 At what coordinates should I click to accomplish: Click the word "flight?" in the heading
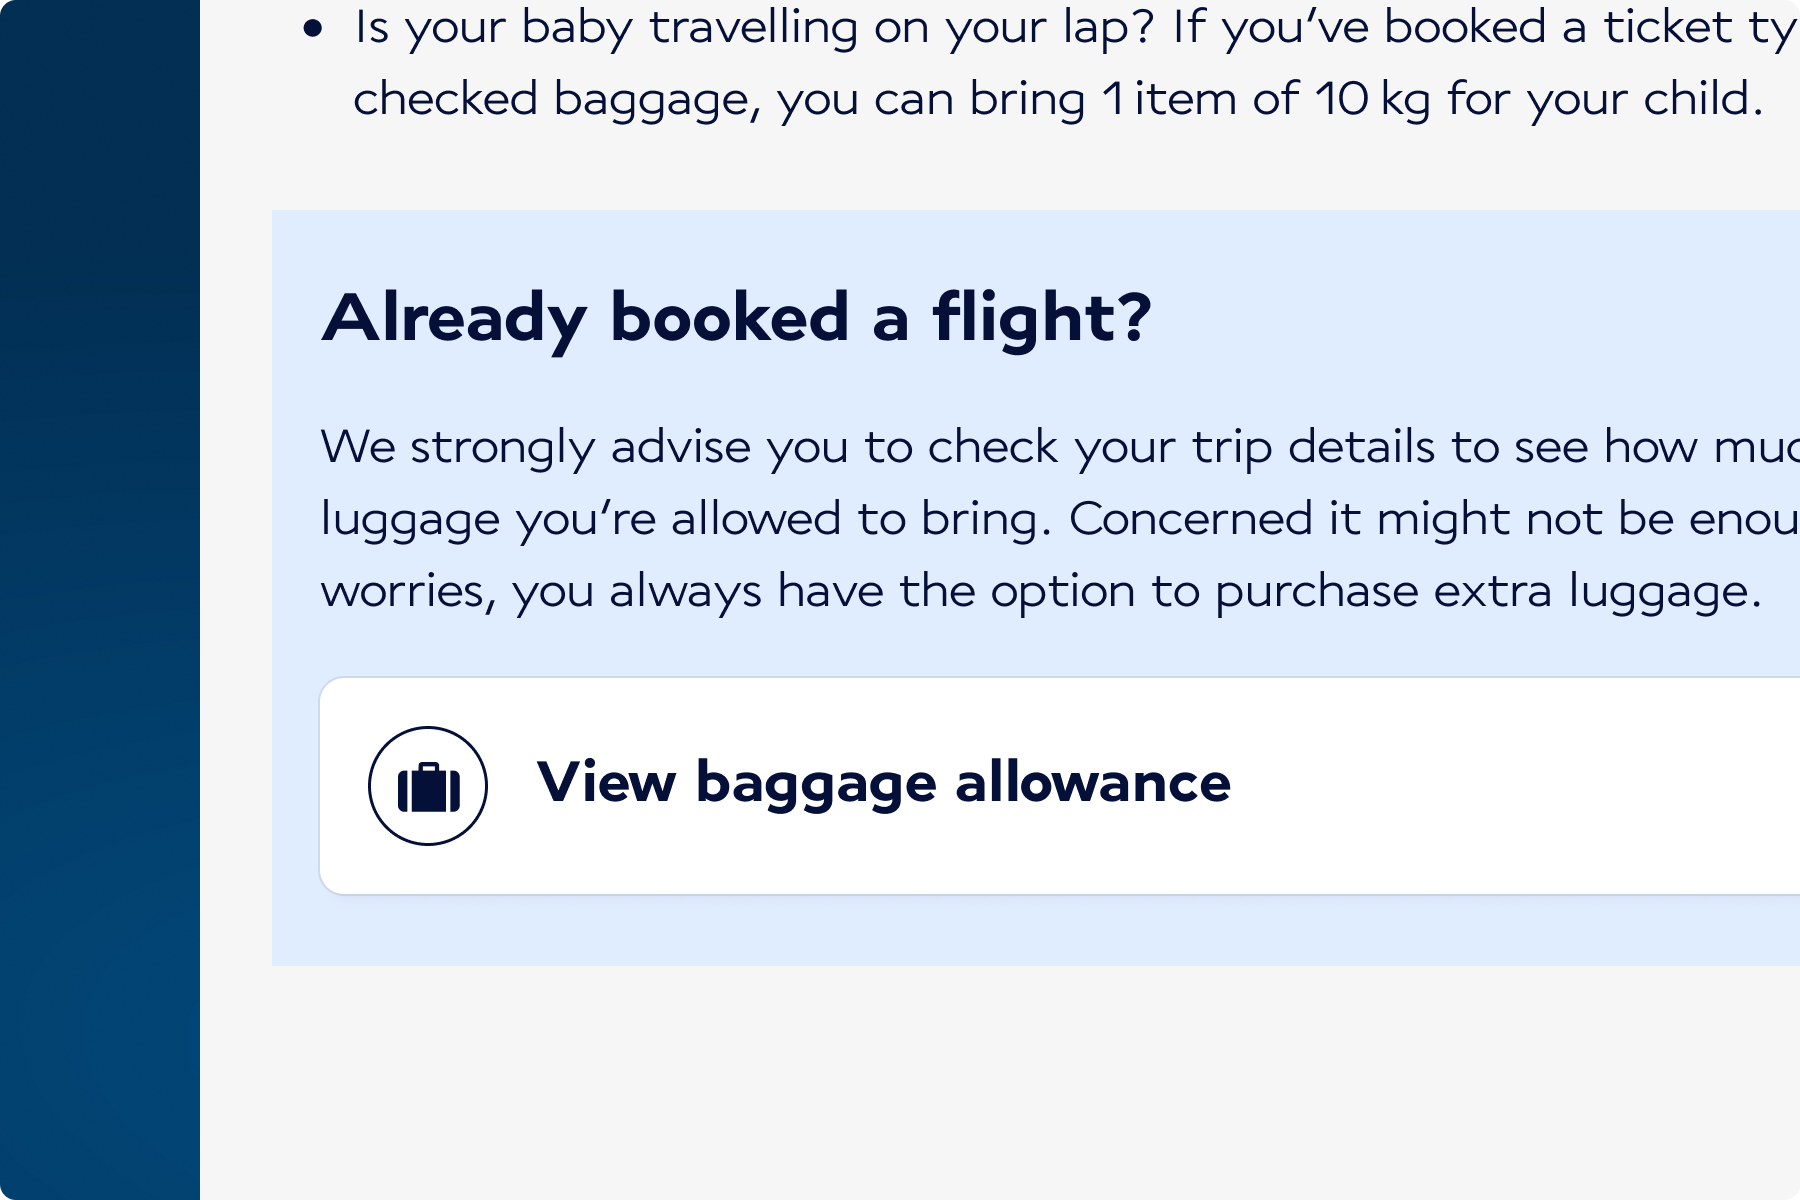pyautogui.click(x=1041, y=318)
